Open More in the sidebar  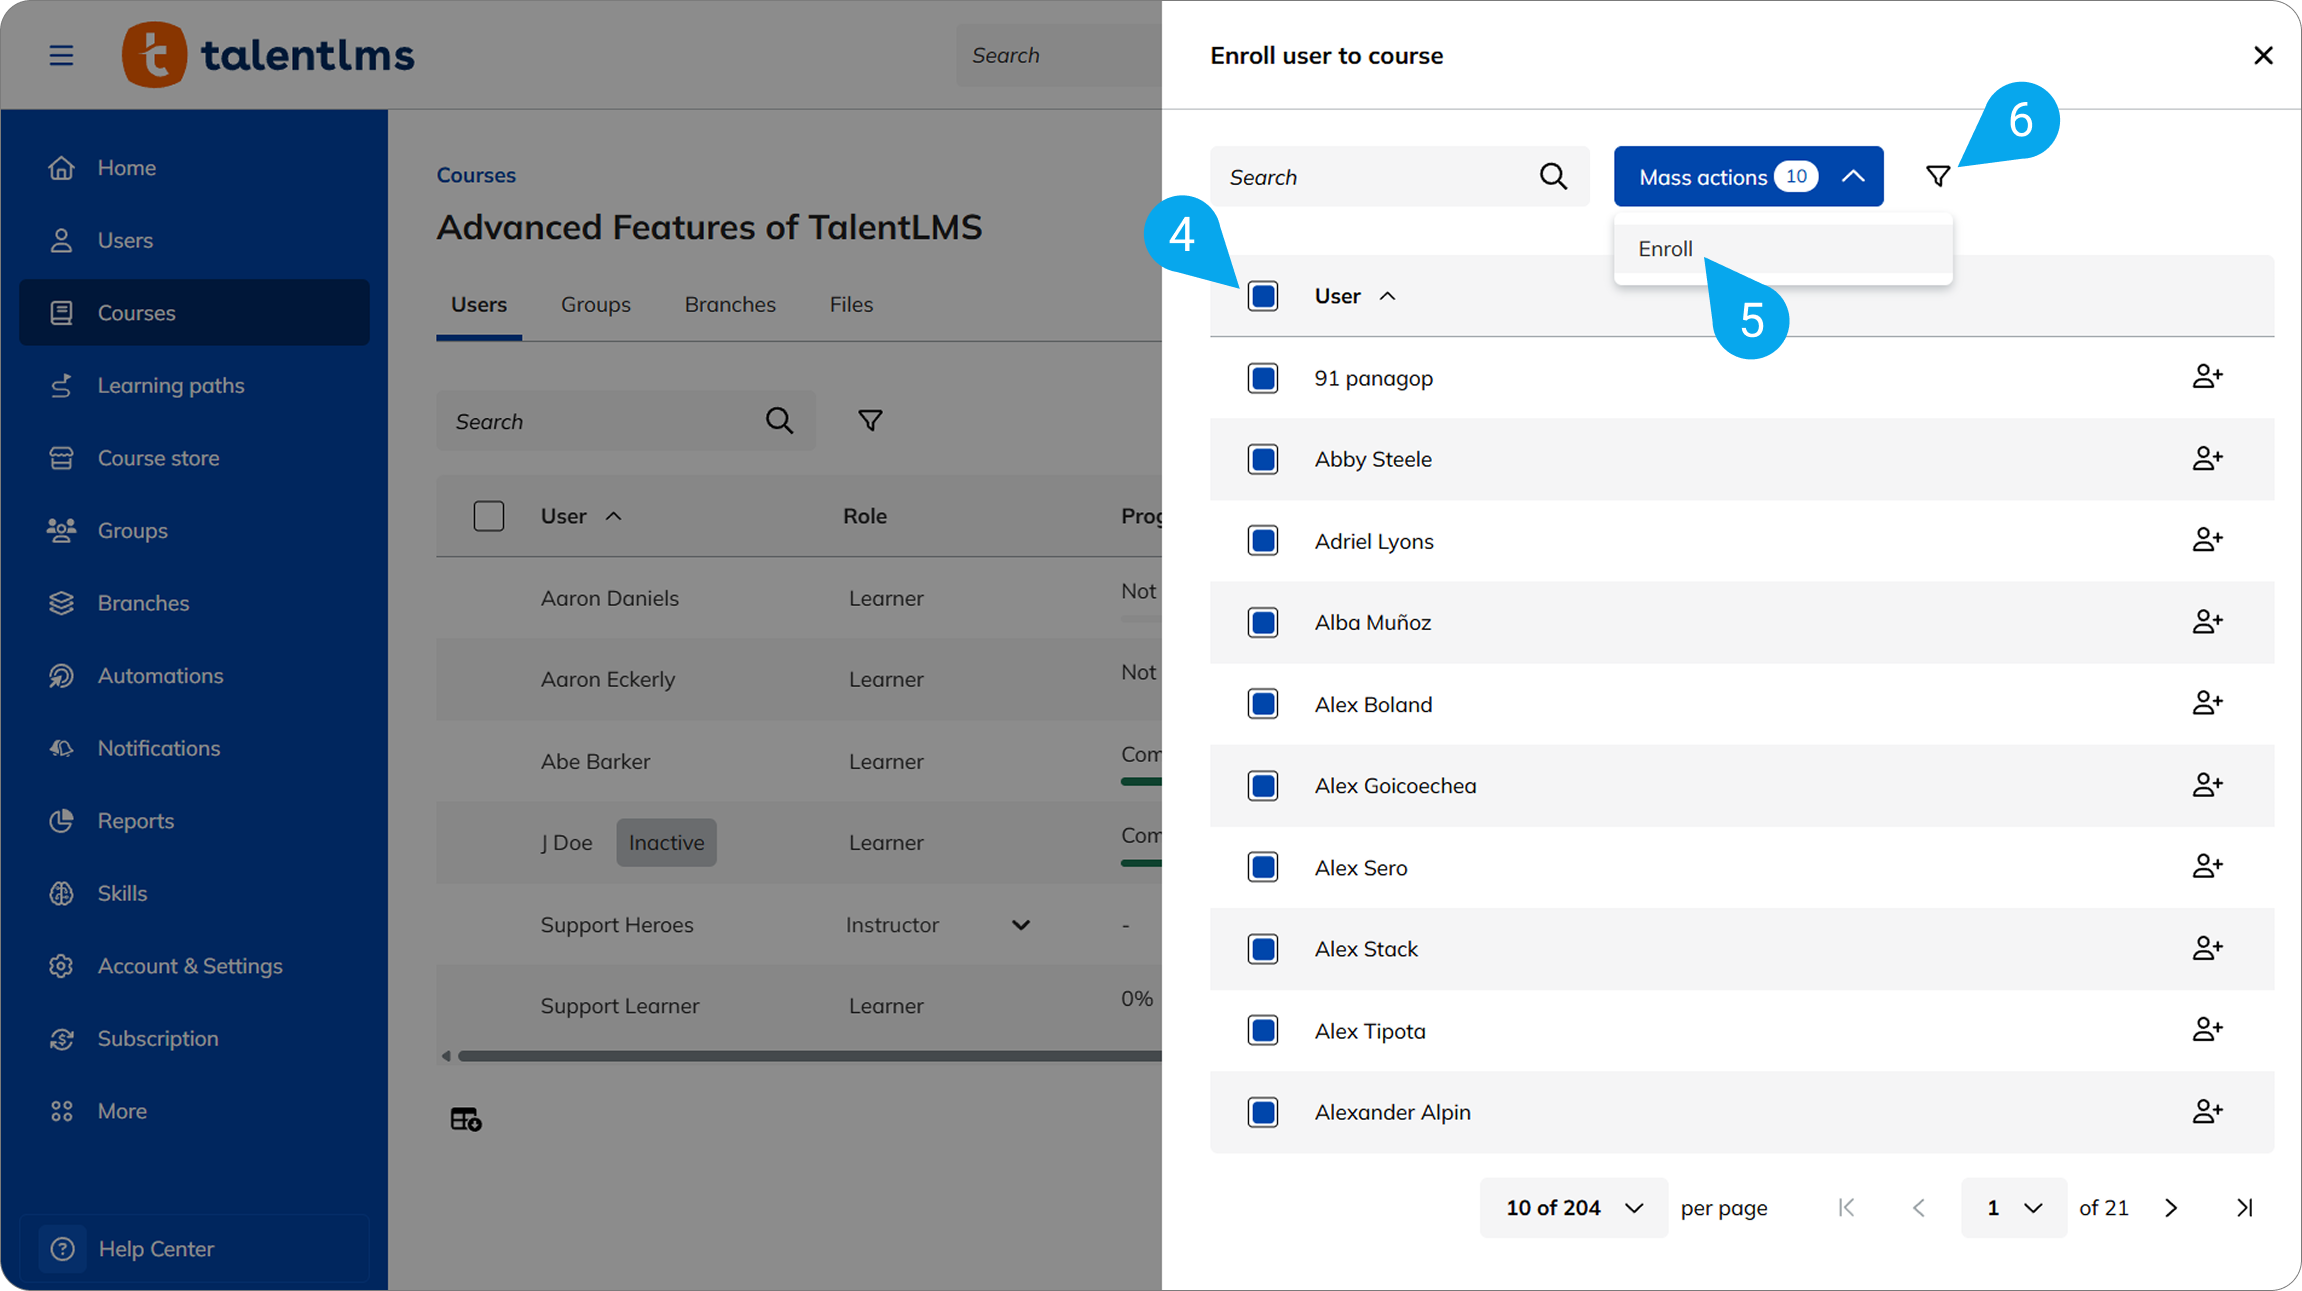194,1111
